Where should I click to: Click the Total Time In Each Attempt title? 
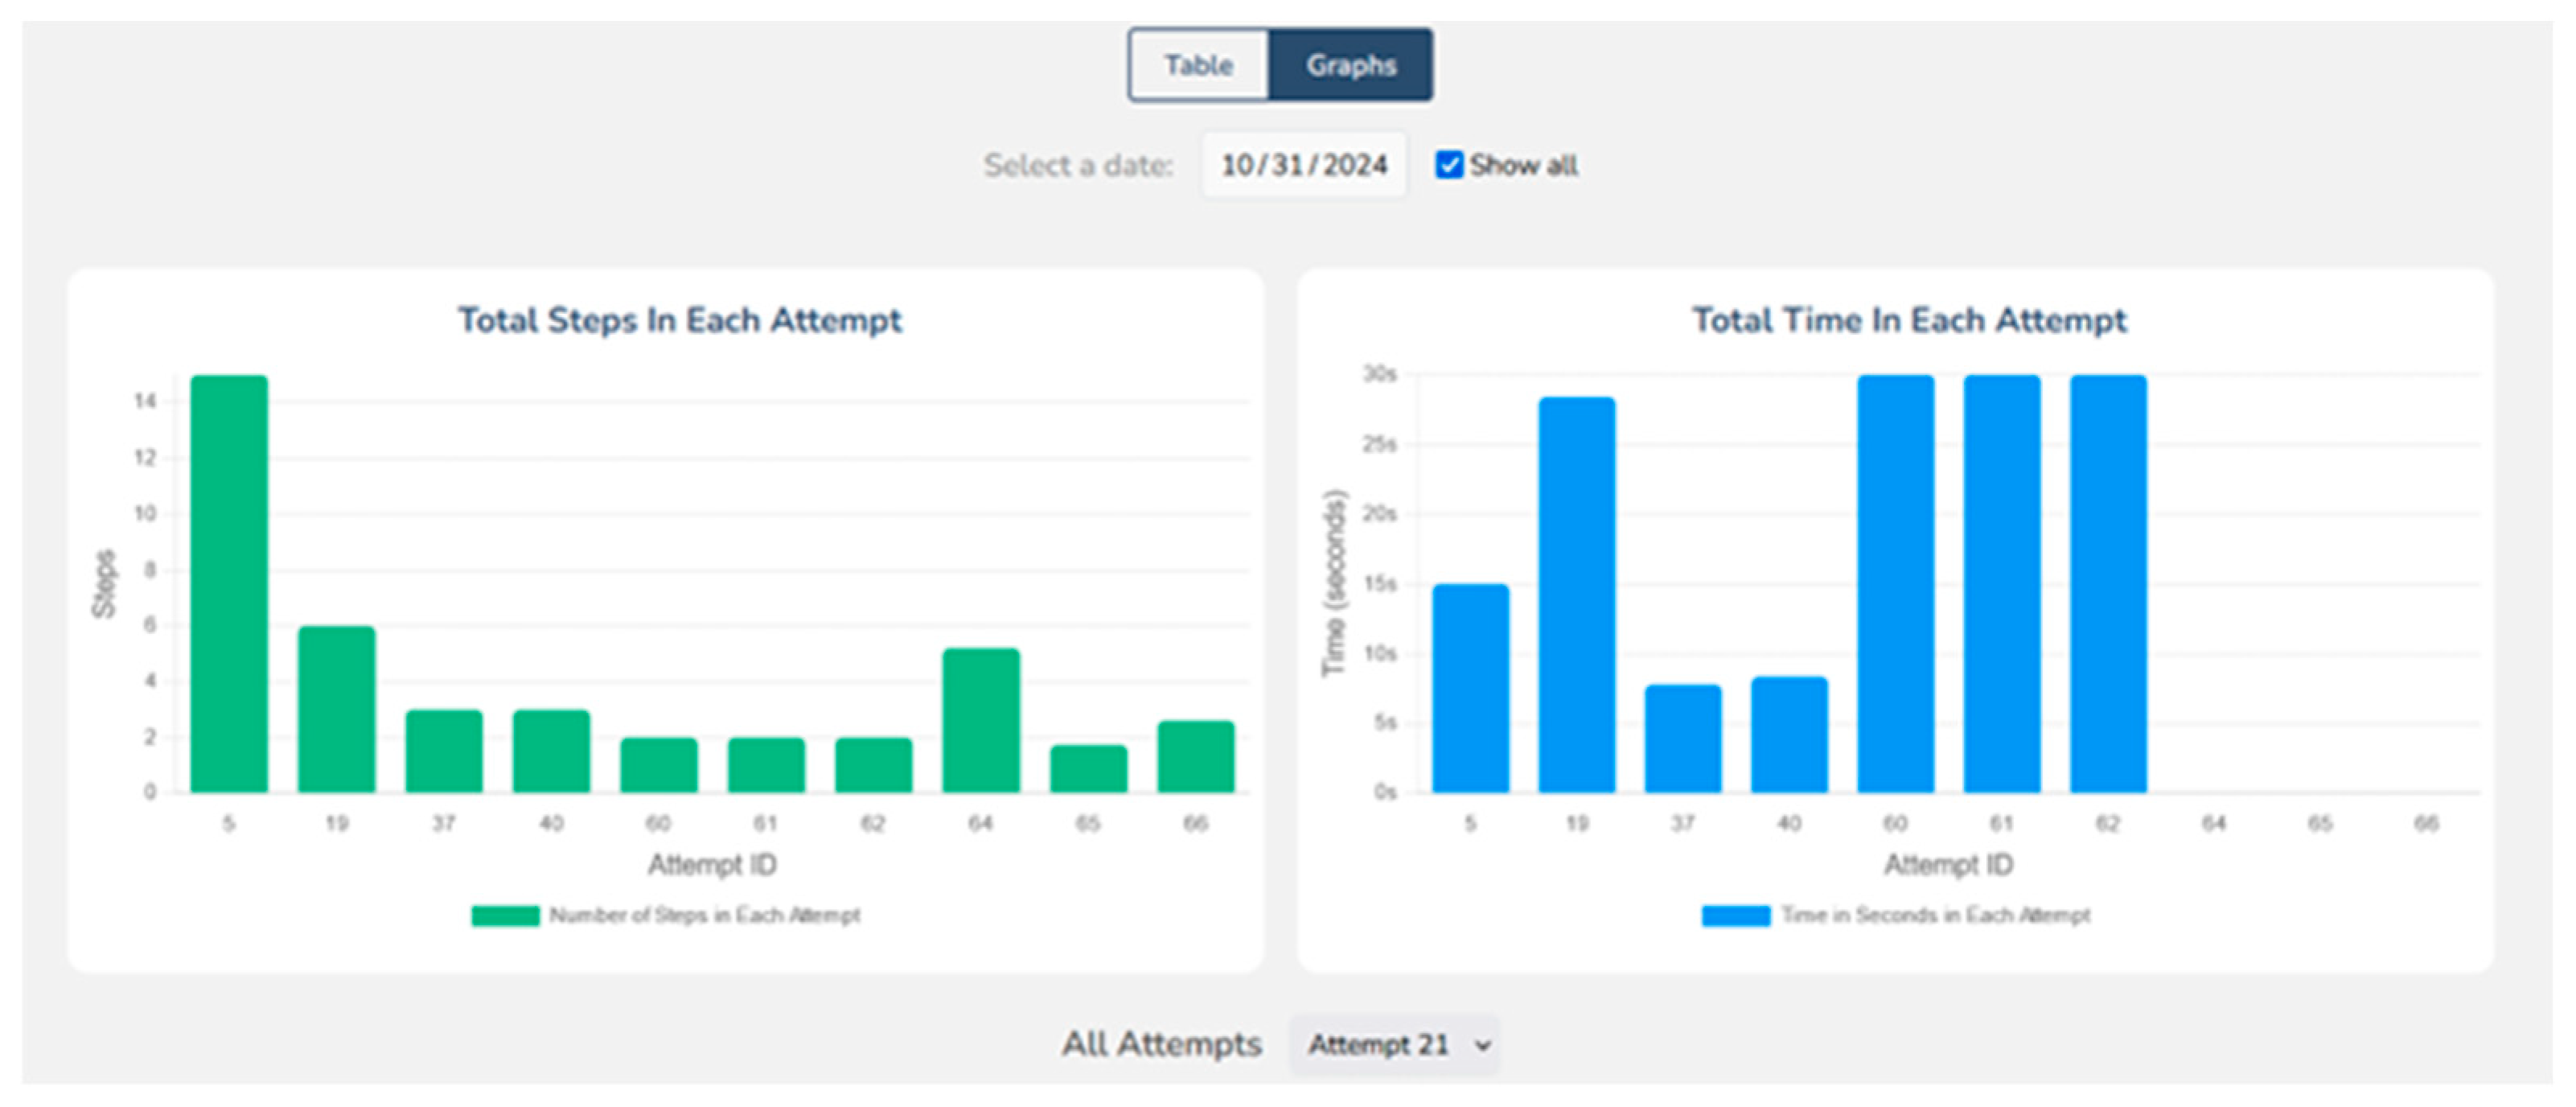pyautogui.click(x=1909, y=320)
